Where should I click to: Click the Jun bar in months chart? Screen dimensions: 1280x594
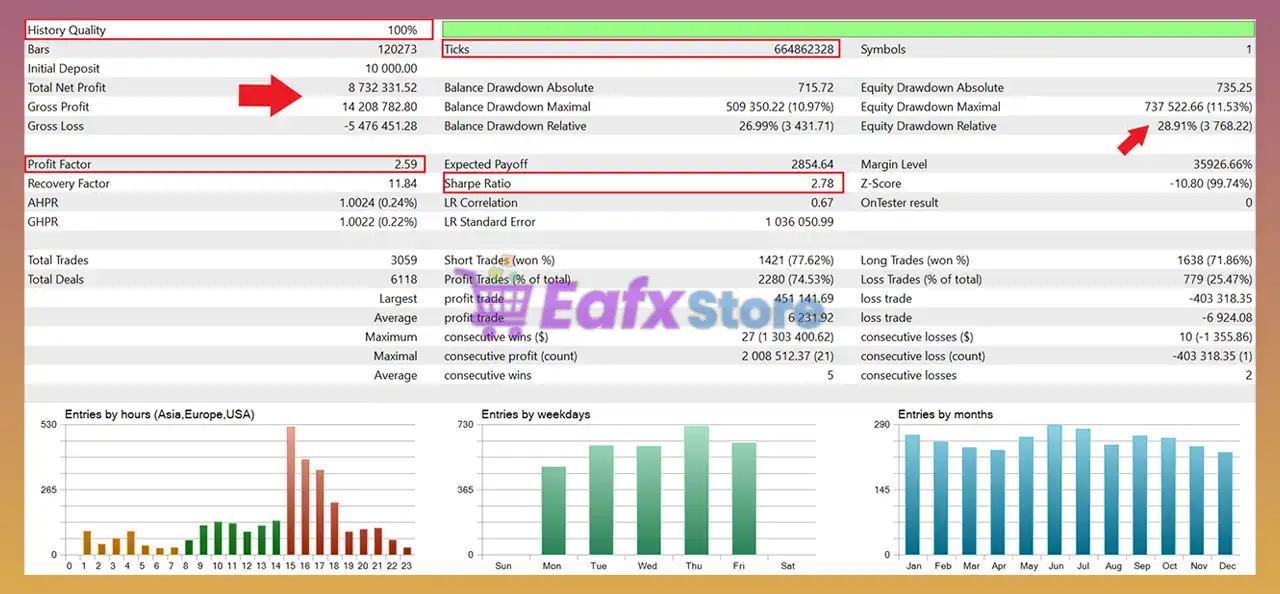click(x=1054, y=490)
